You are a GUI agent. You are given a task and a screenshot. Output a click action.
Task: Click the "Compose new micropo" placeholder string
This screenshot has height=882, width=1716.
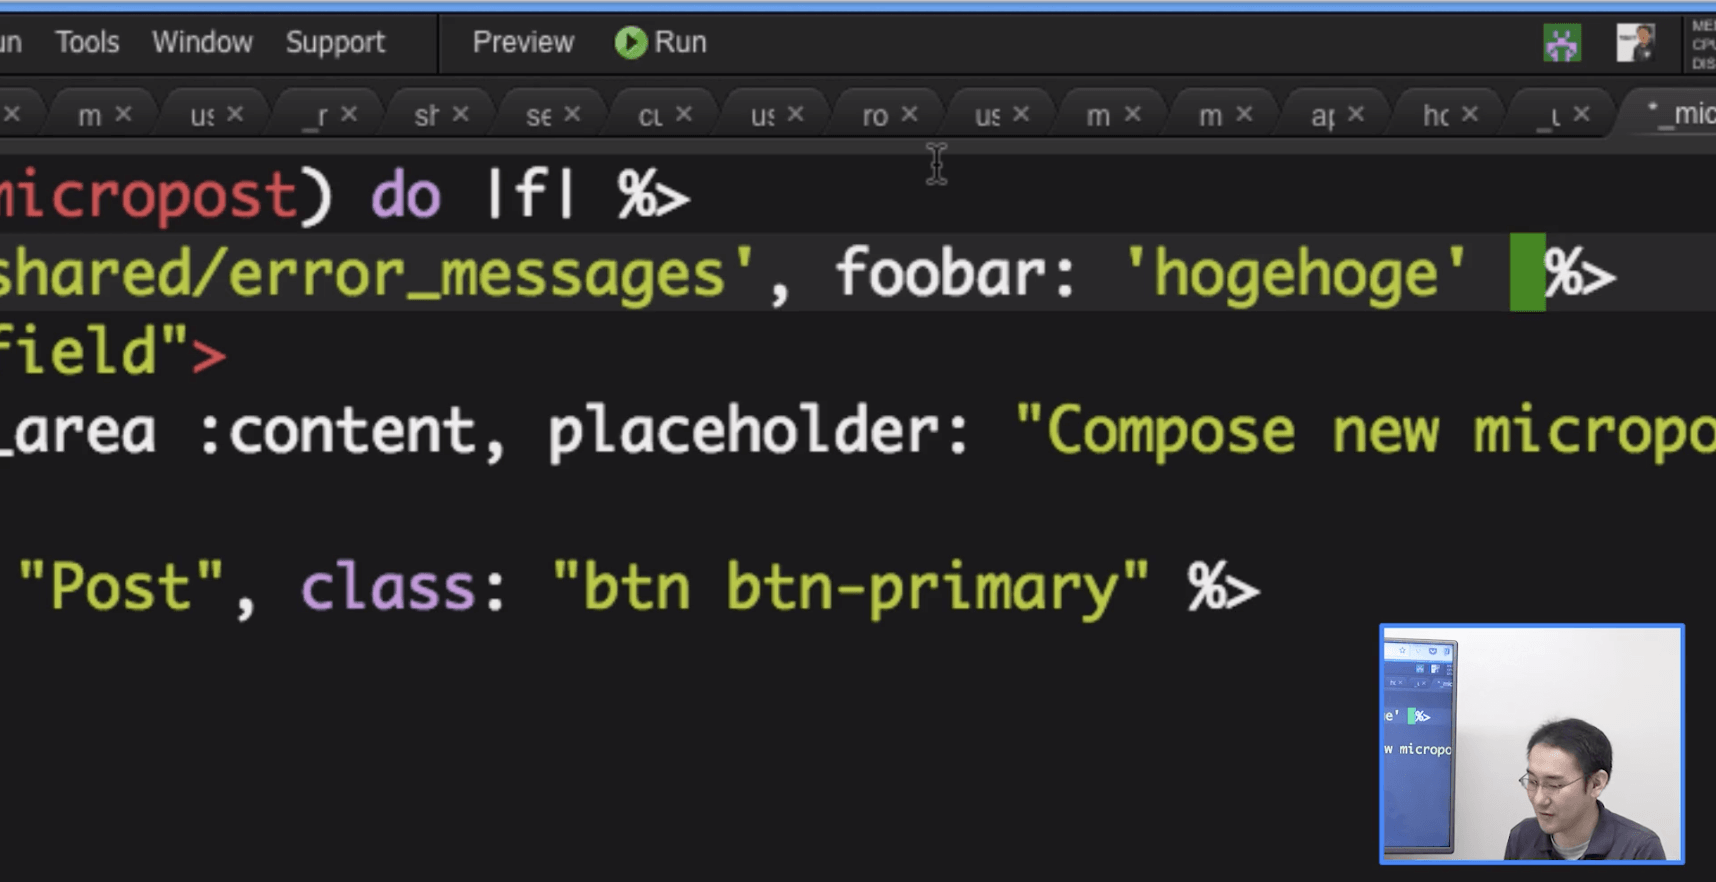[1365, 431]
